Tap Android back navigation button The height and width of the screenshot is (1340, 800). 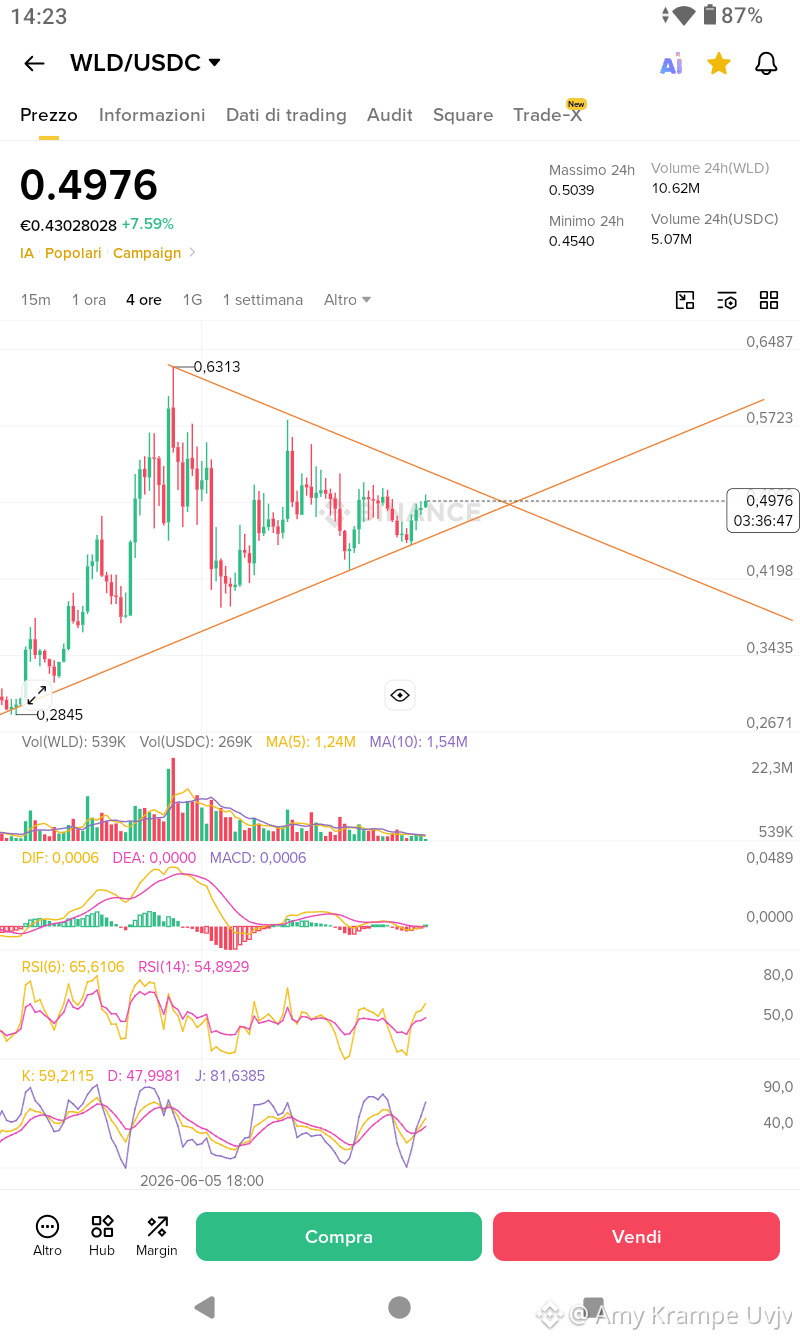tap(204, 1307)
